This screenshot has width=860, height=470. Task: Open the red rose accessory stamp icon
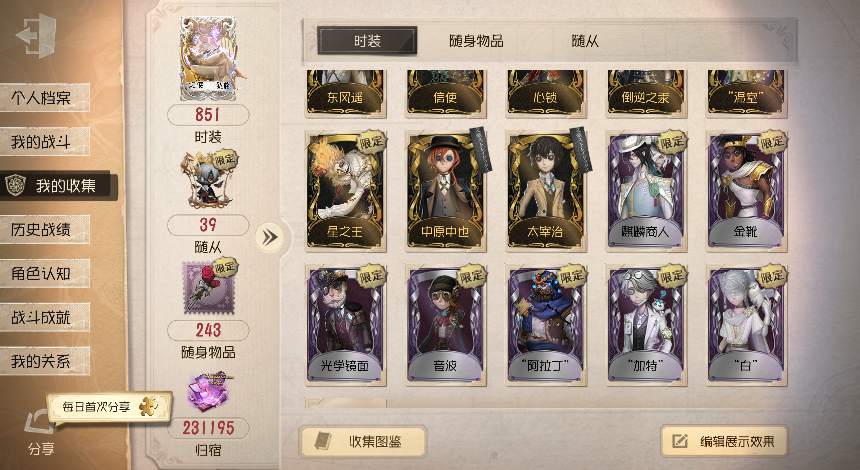208,286
